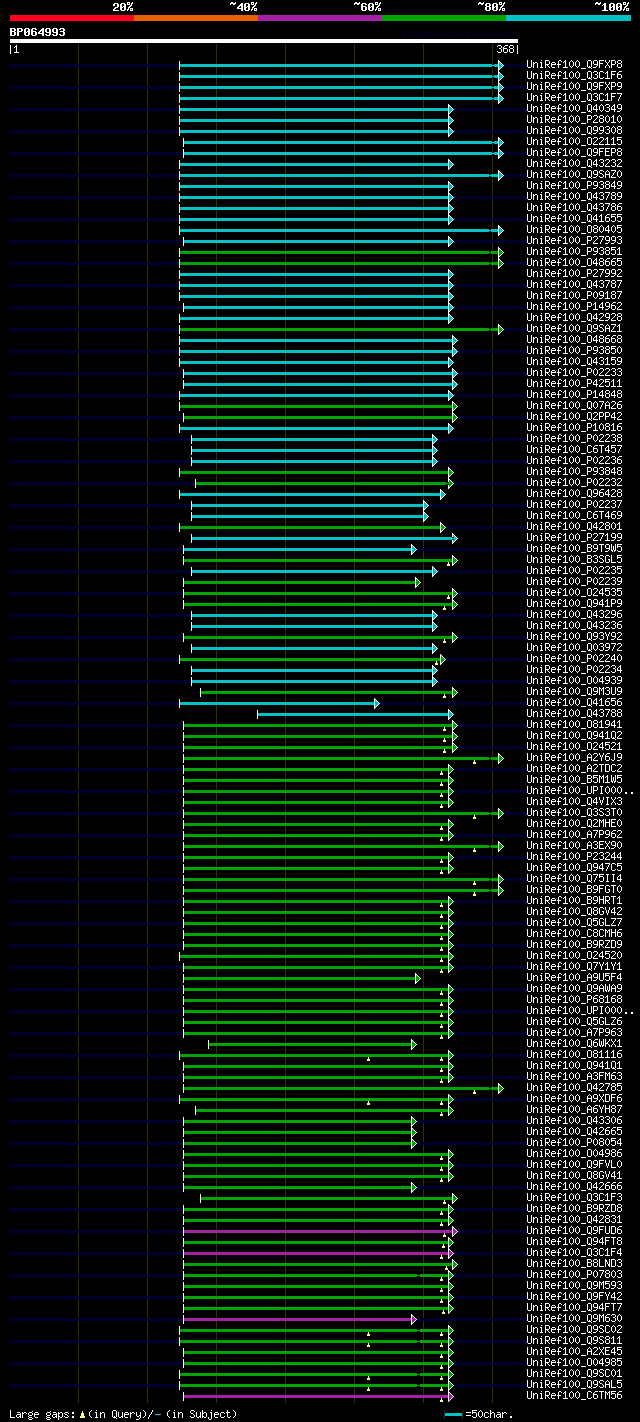
Task: Select the UniRef100_Q41656 label
Action: 574,702
